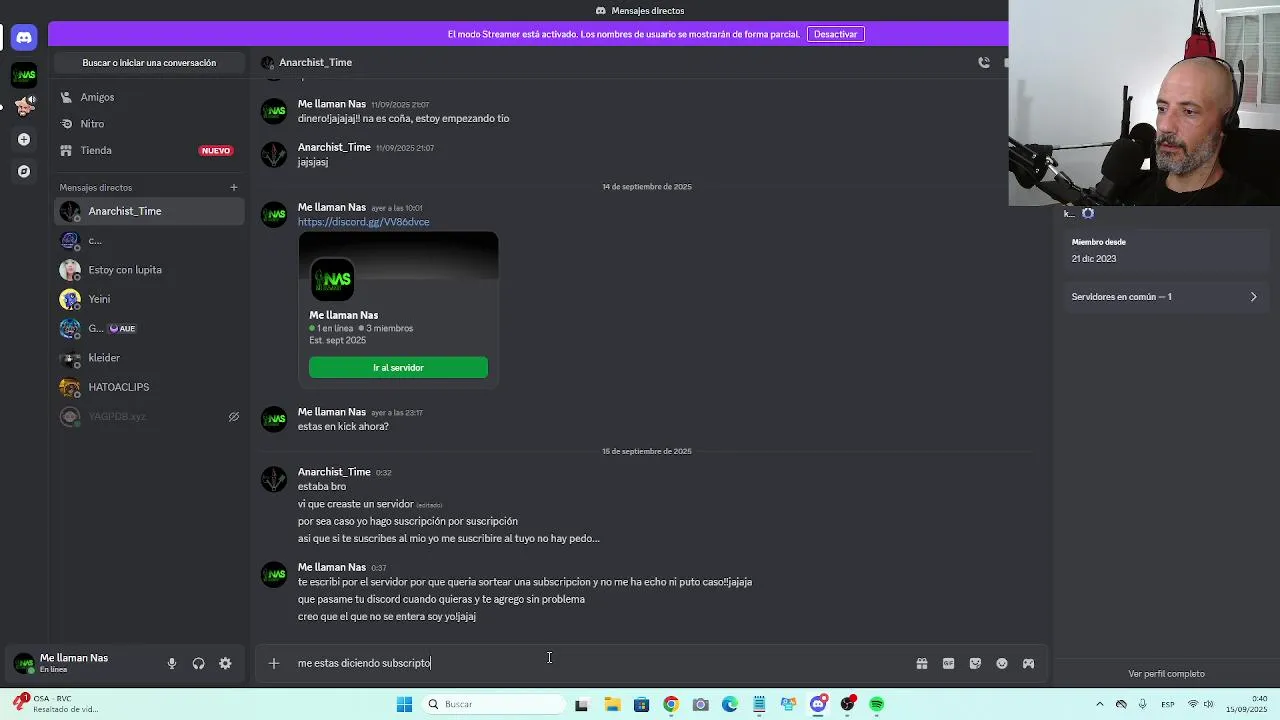Click the search or start conversation box
This screenshot has height=720, width=1280.
[149, 62]
